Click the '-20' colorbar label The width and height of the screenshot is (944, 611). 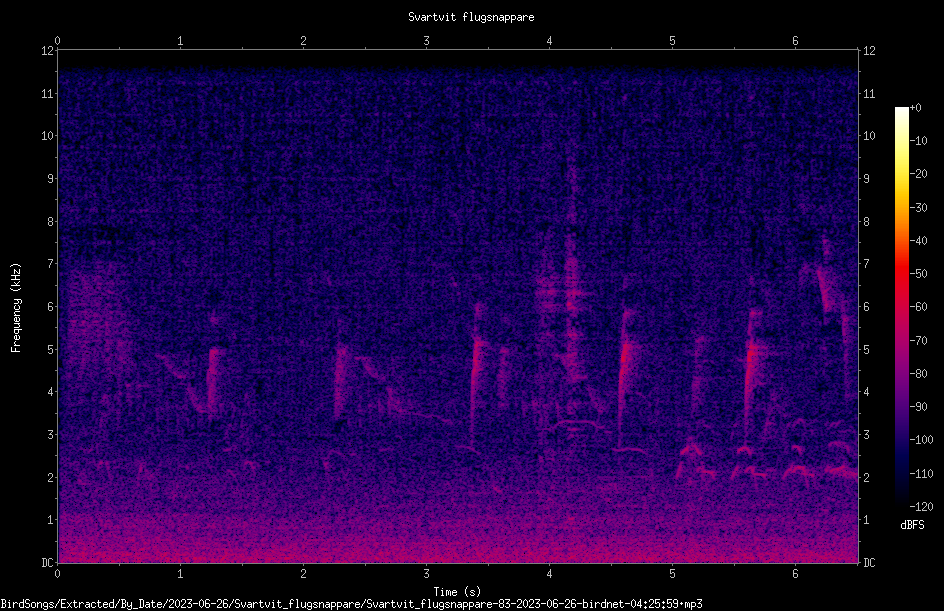pyautogui.click(x=918, y=174)
